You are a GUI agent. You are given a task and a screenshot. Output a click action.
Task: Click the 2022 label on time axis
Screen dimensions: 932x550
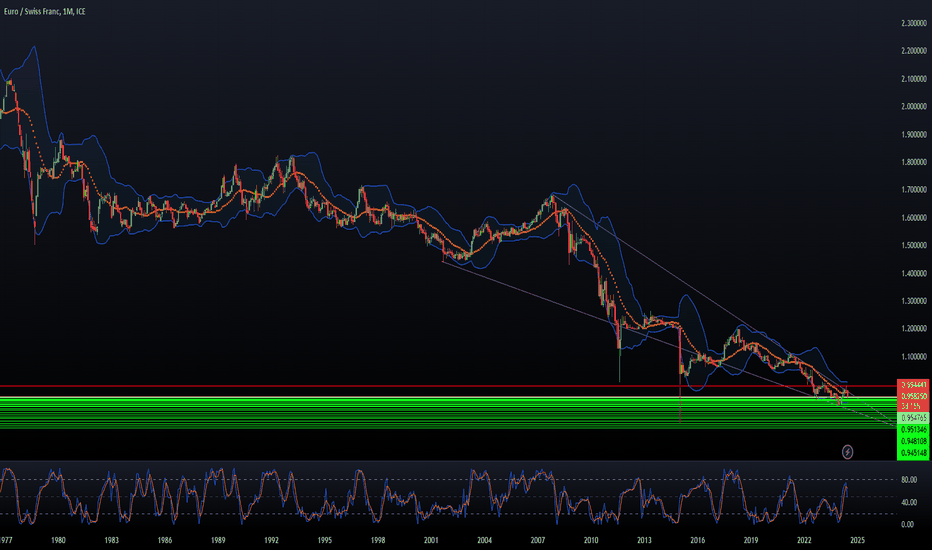tap(804, 540)
